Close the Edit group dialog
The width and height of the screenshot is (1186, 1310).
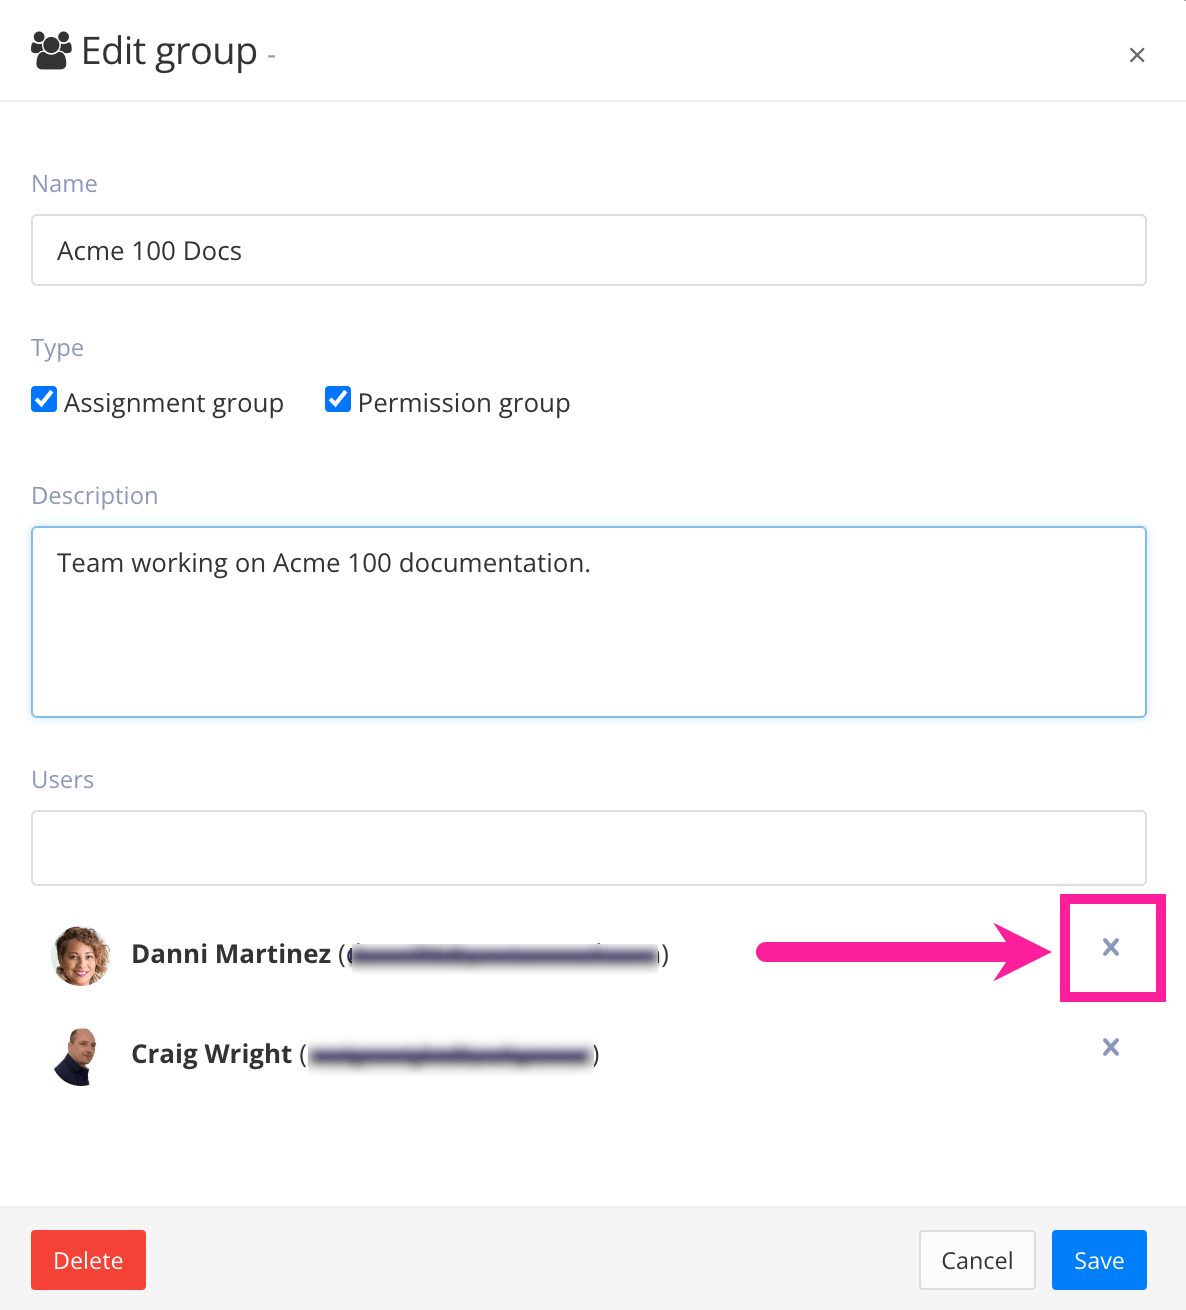(1137, 55)
